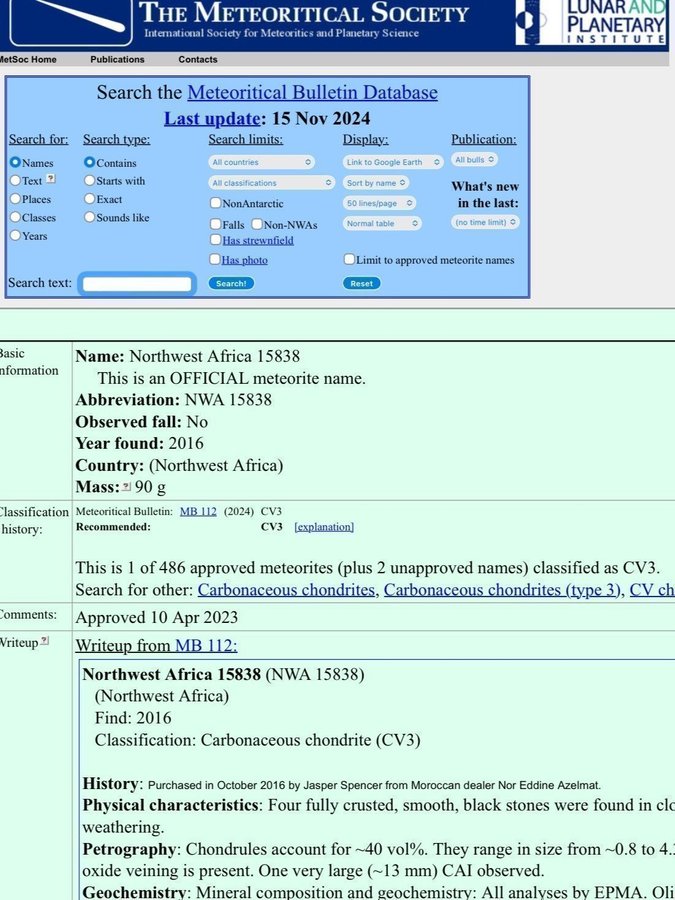Select the Places radio button

point(15,199)
